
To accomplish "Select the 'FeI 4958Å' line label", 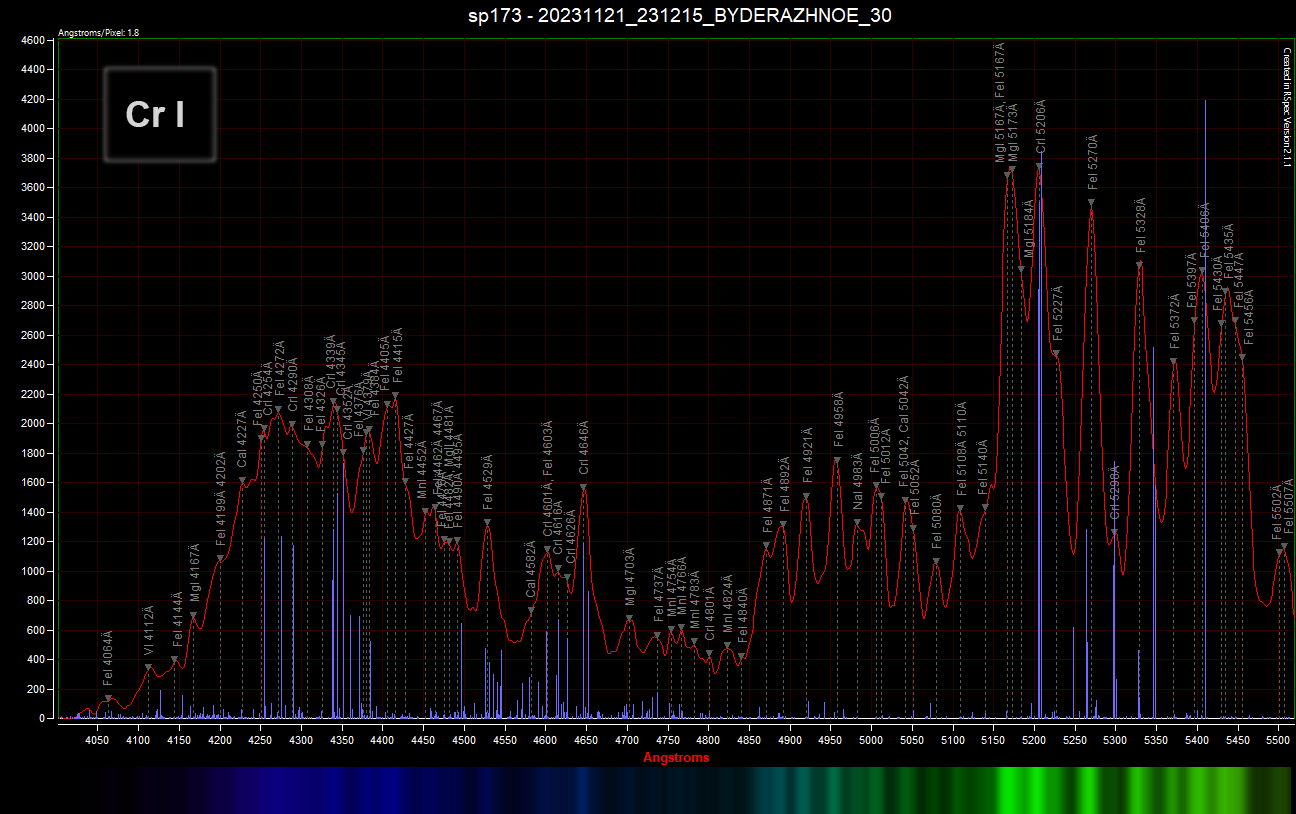I will (x=838, y=419).
